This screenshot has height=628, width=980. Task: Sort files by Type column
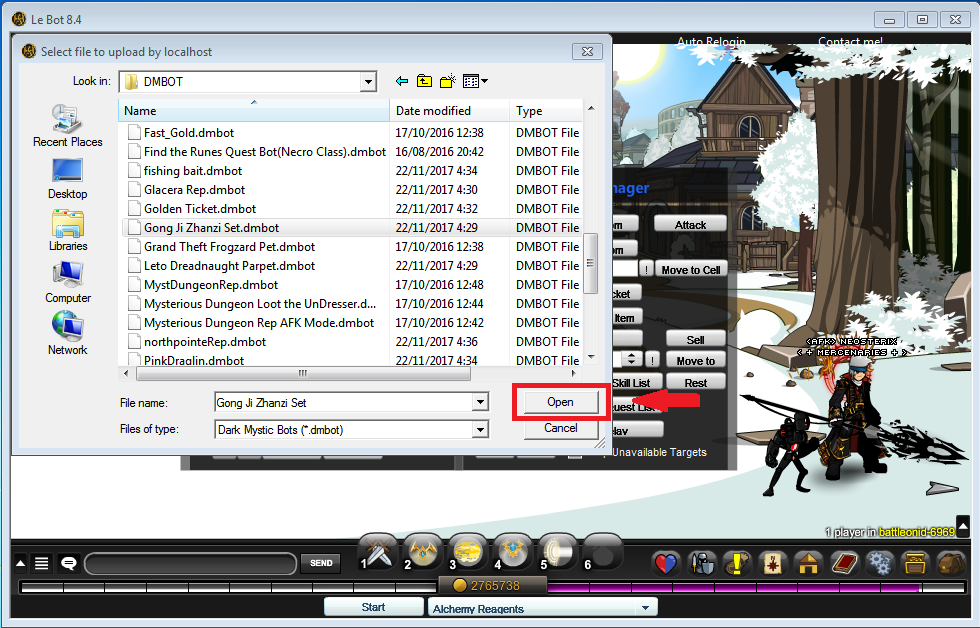(546, 111)
